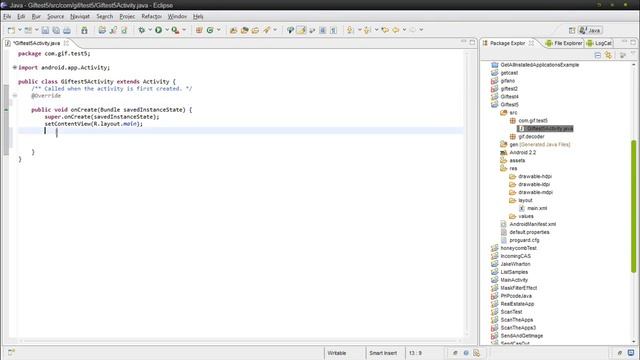Open the Debug dropdown arrow
This screenshot has width=640, height=360.
150,30
